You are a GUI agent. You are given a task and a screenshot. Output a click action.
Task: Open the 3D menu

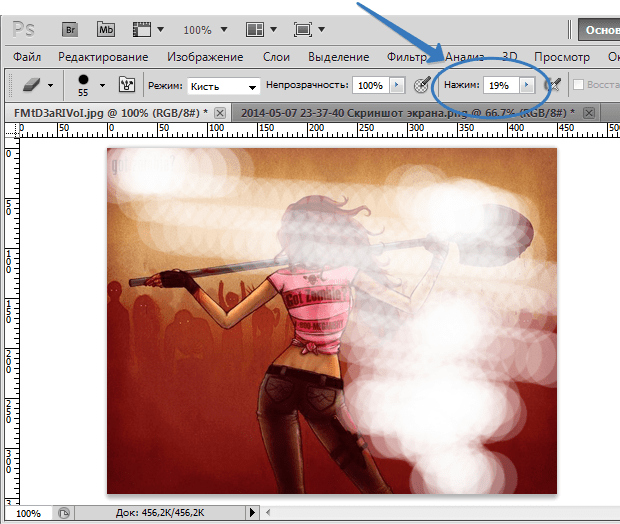tap(509, 57)
